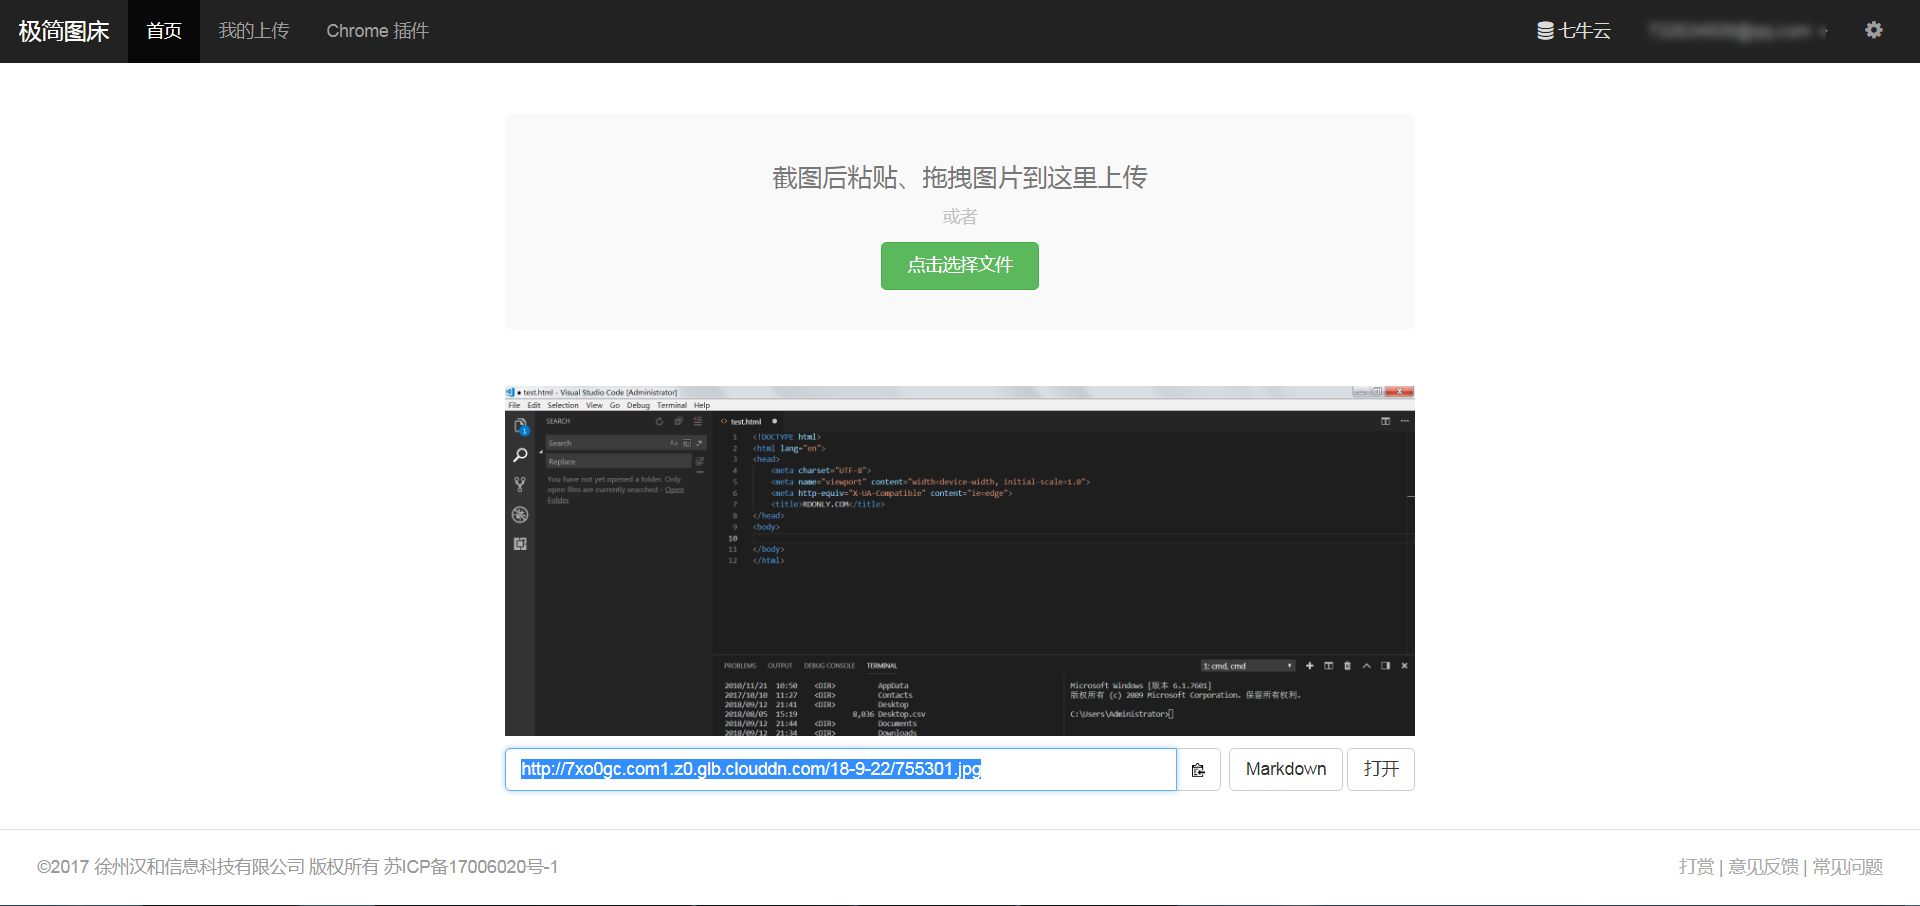Open the 极简图床 logo link
Image resolution: width=1920 pixels, height=906 pixels.
pos(64,31)
